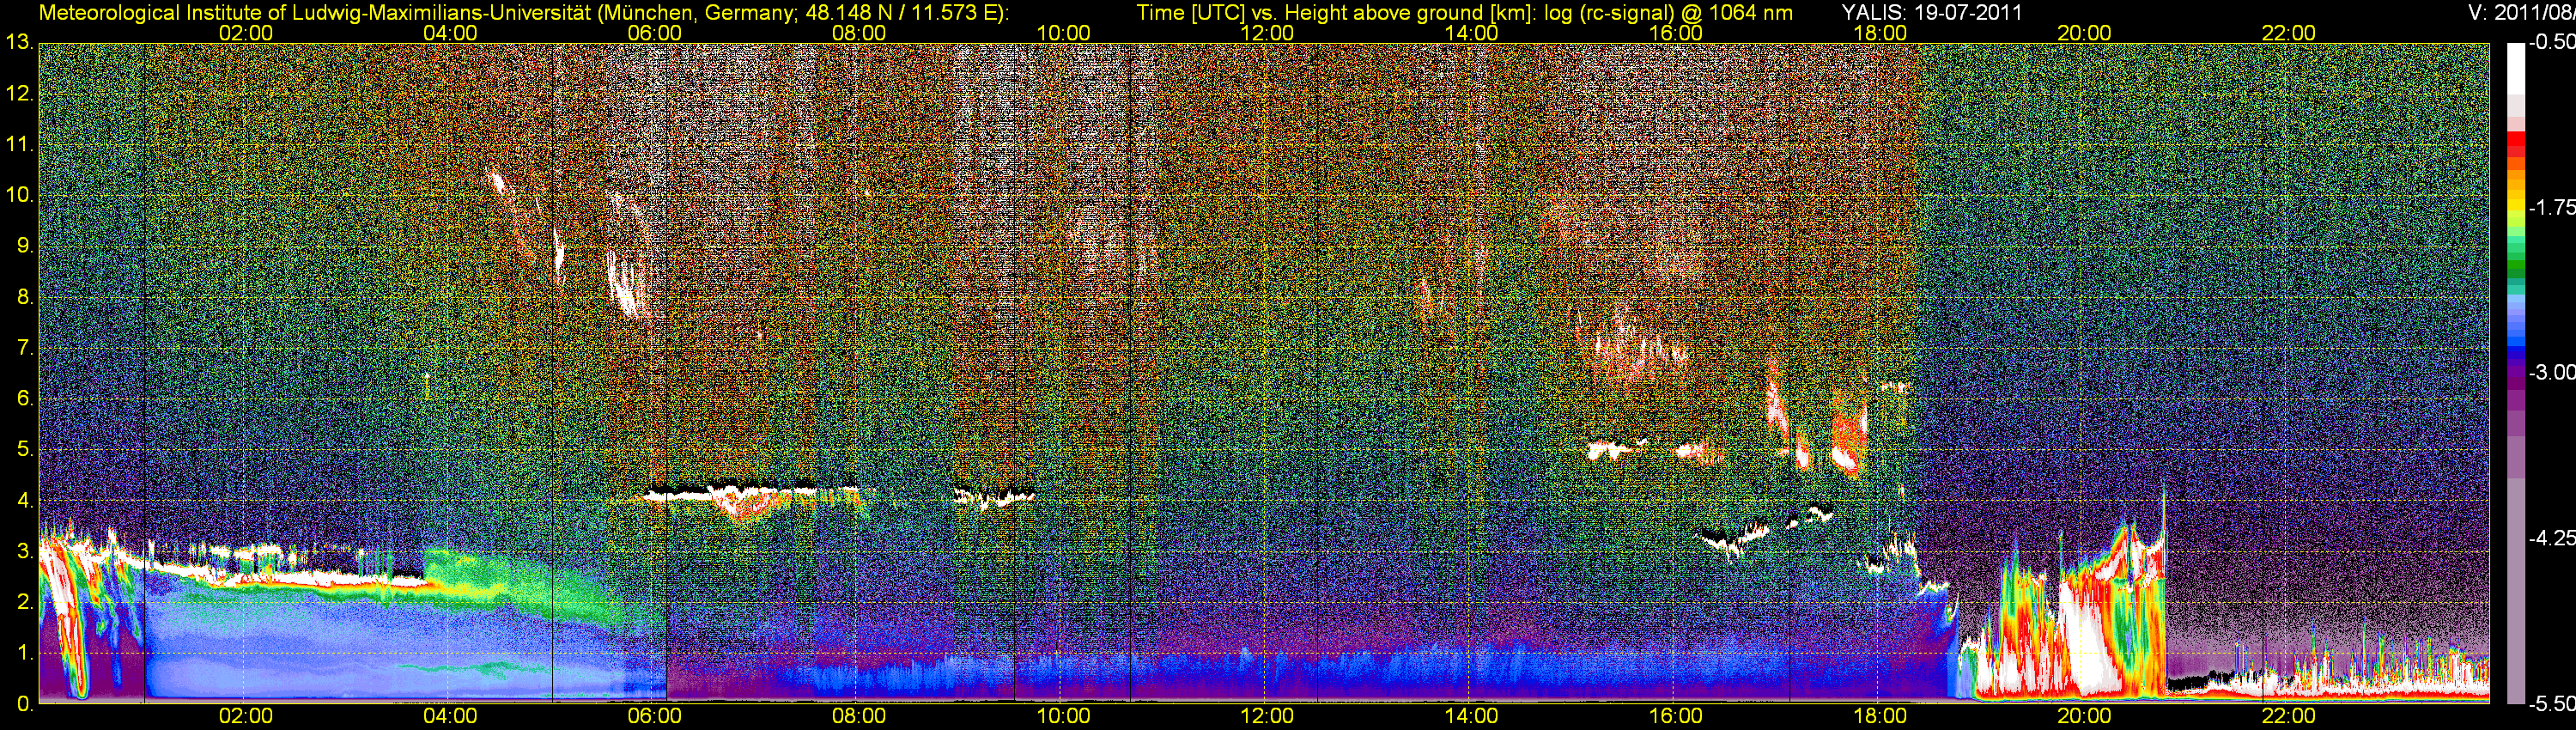Click the -4.25 value on the color scale

point(2551,538)
